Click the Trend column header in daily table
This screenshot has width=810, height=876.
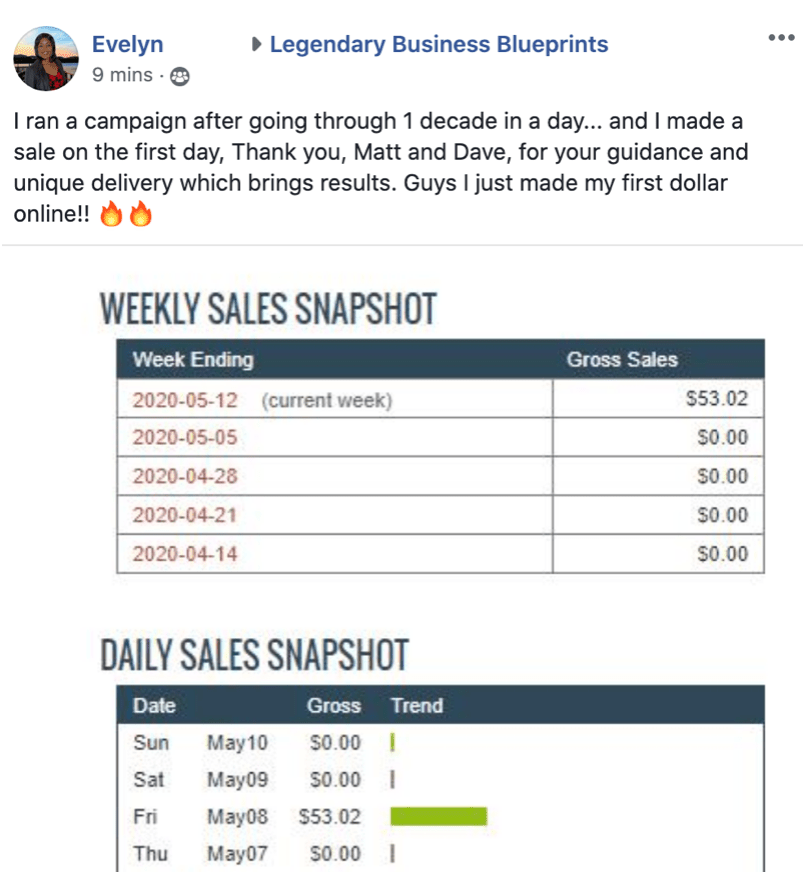tap(417, 706)
